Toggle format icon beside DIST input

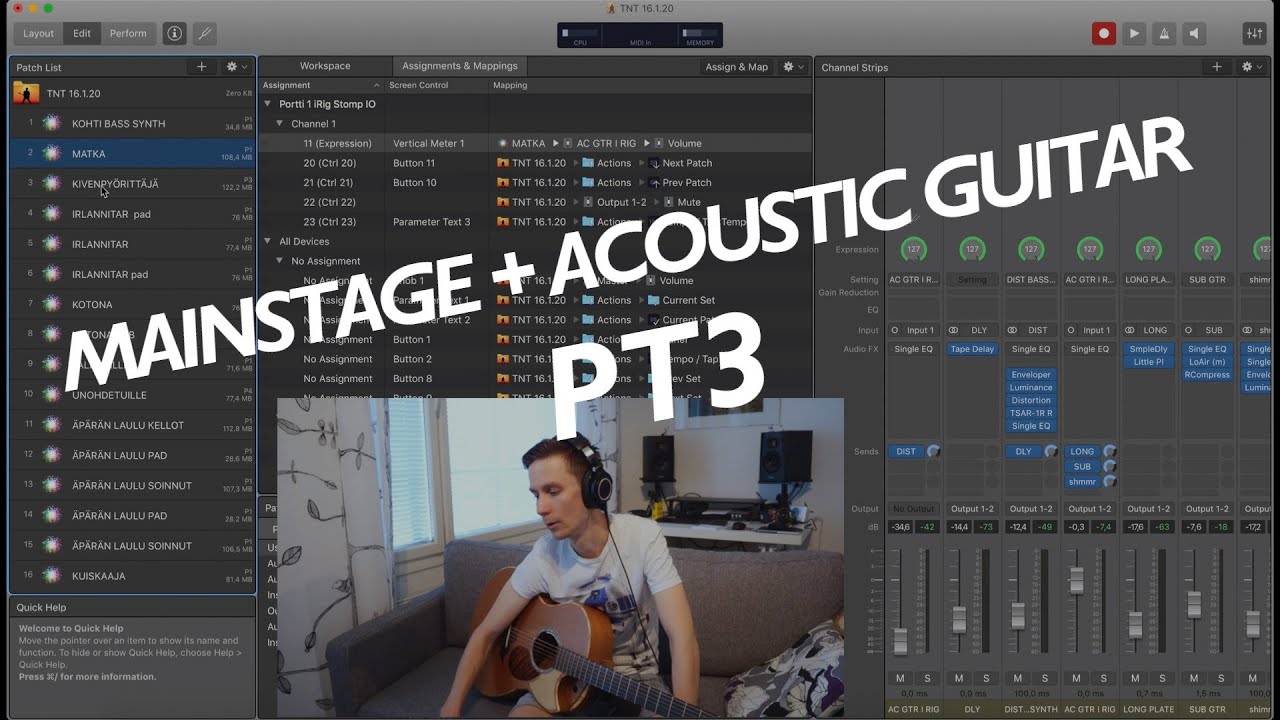click(x=1013, y=330)
